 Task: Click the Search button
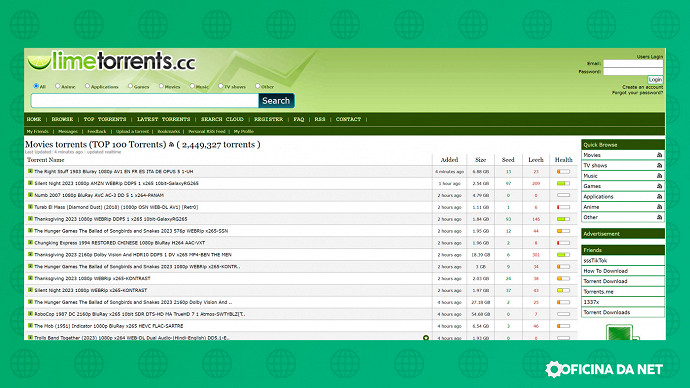[276, 101]
